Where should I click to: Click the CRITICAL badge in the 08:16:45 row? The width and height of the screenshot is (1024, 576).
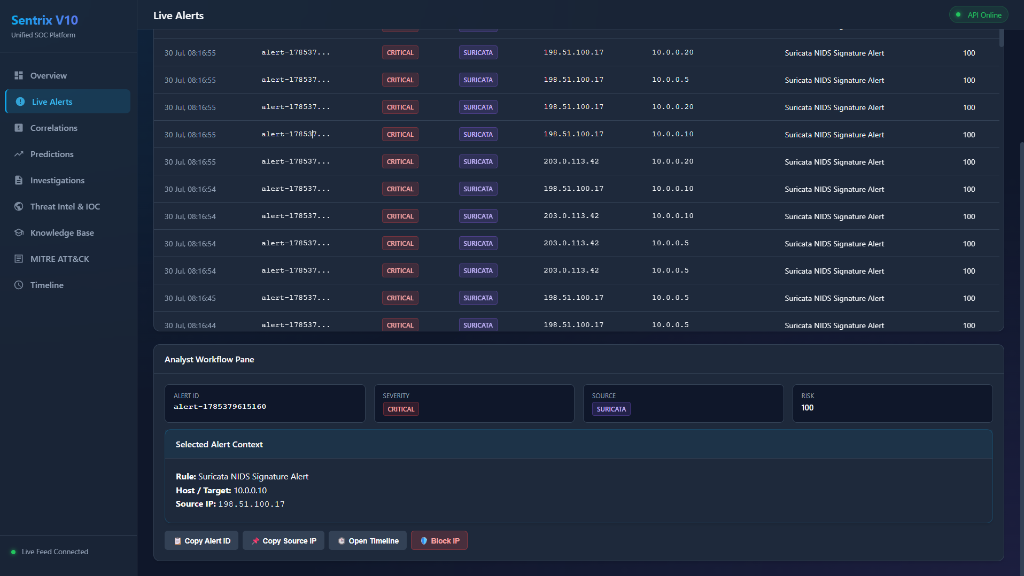click(400, 298)
